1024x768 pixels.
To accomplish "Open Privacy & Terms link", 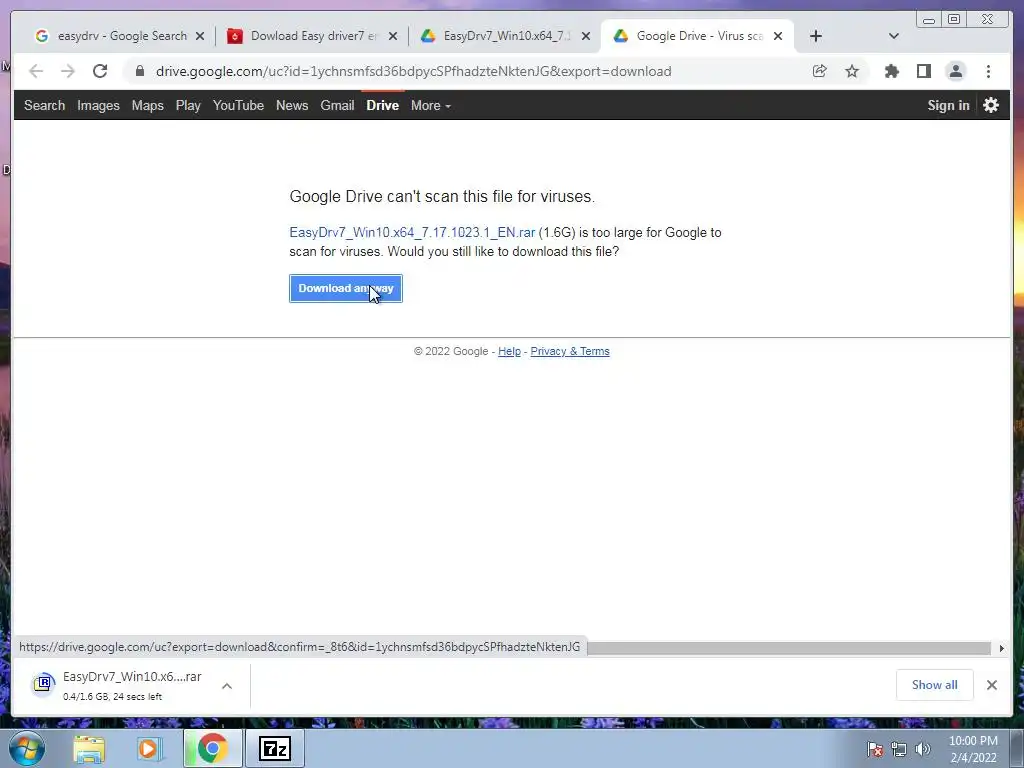I will tap(569, 351).
